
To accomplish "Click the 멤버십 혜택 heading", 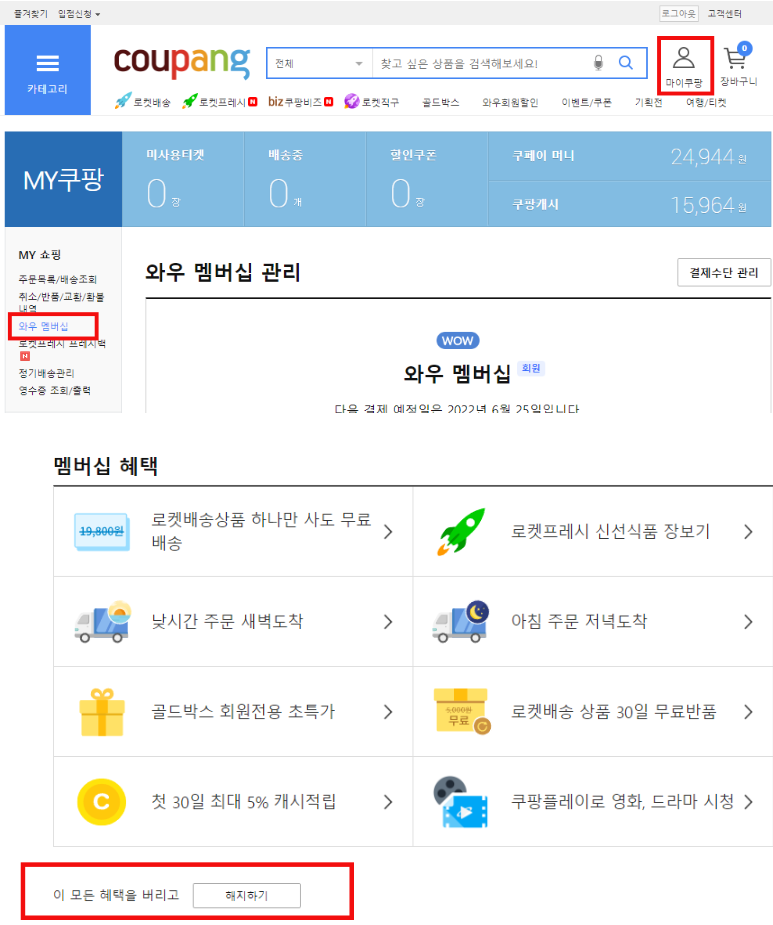I will pyautogui.click(x=106, y=465).
